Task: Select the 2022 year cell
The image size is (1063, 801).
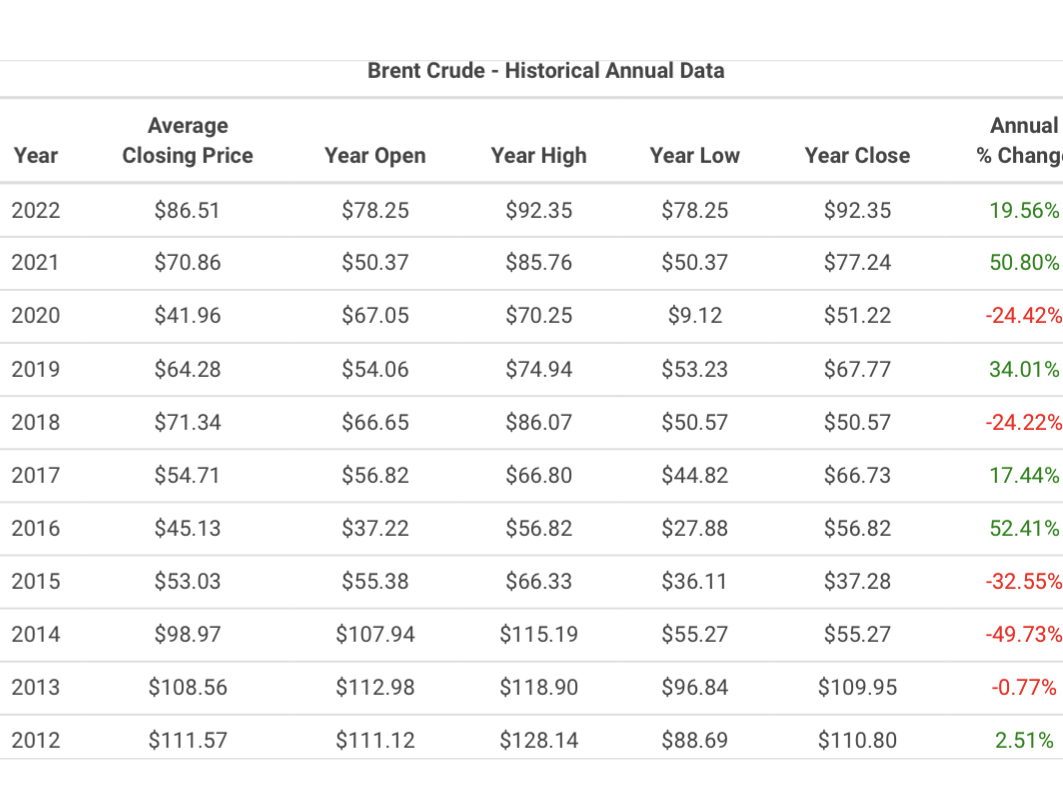Action: [36, 210]
